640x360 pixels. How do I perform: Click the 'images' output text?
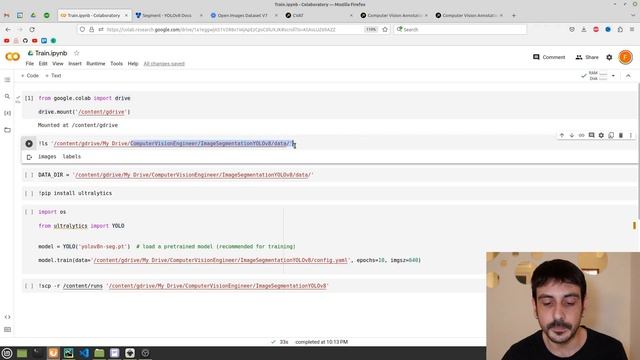click(x=47, y=157)
